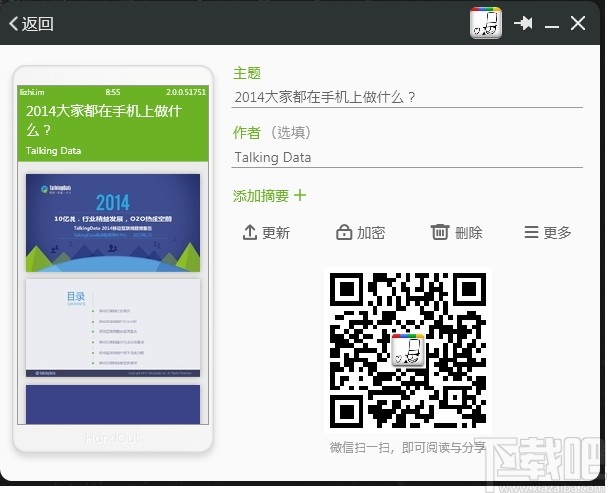
Task: Edit the 主题 title input field
Action: [x=407, y=97]
